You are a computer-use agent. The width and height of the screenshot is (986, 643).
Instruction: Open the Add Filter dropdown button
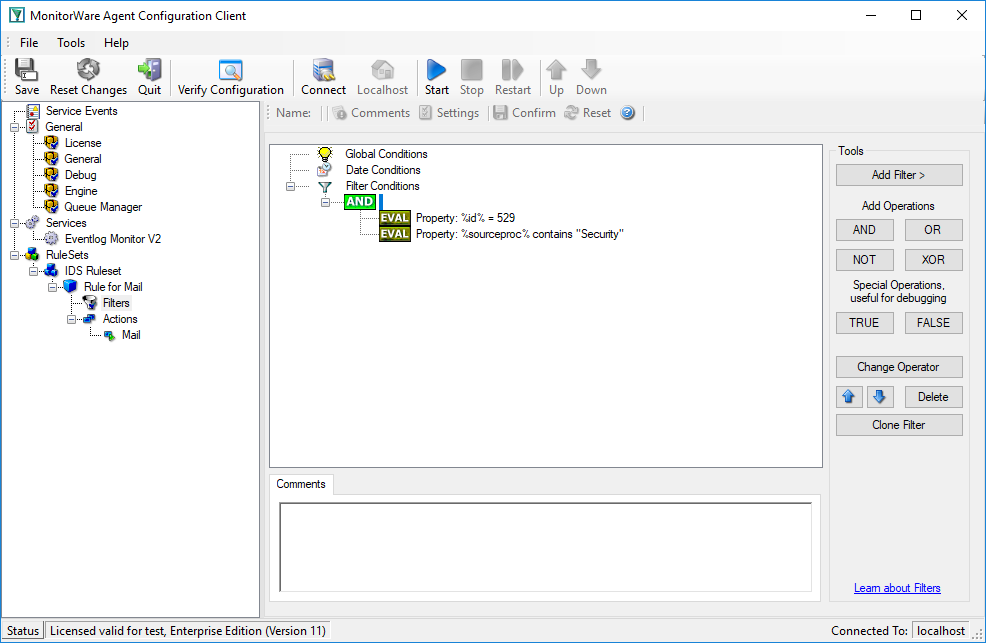(899, 175)
